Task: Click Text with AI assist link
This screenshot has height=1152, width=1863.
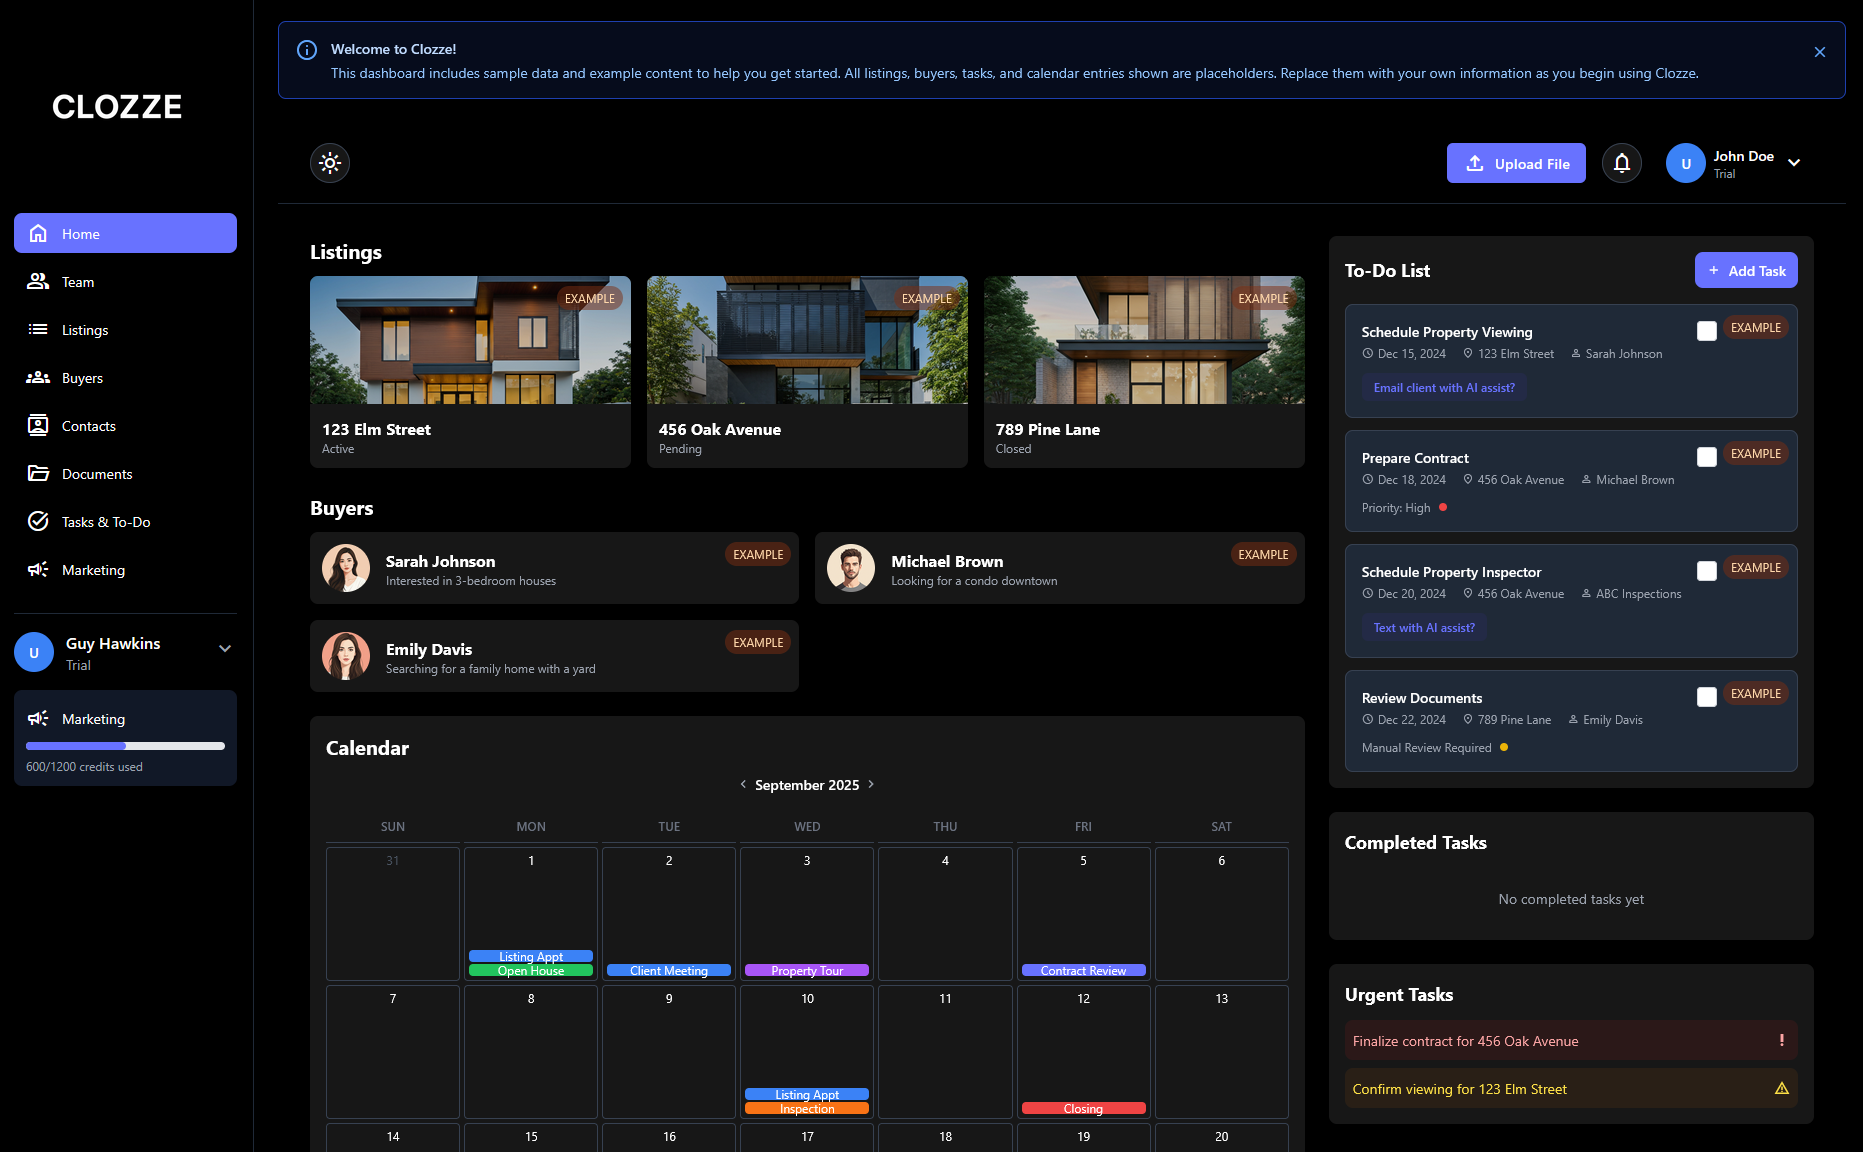Action: (1424, 628)
